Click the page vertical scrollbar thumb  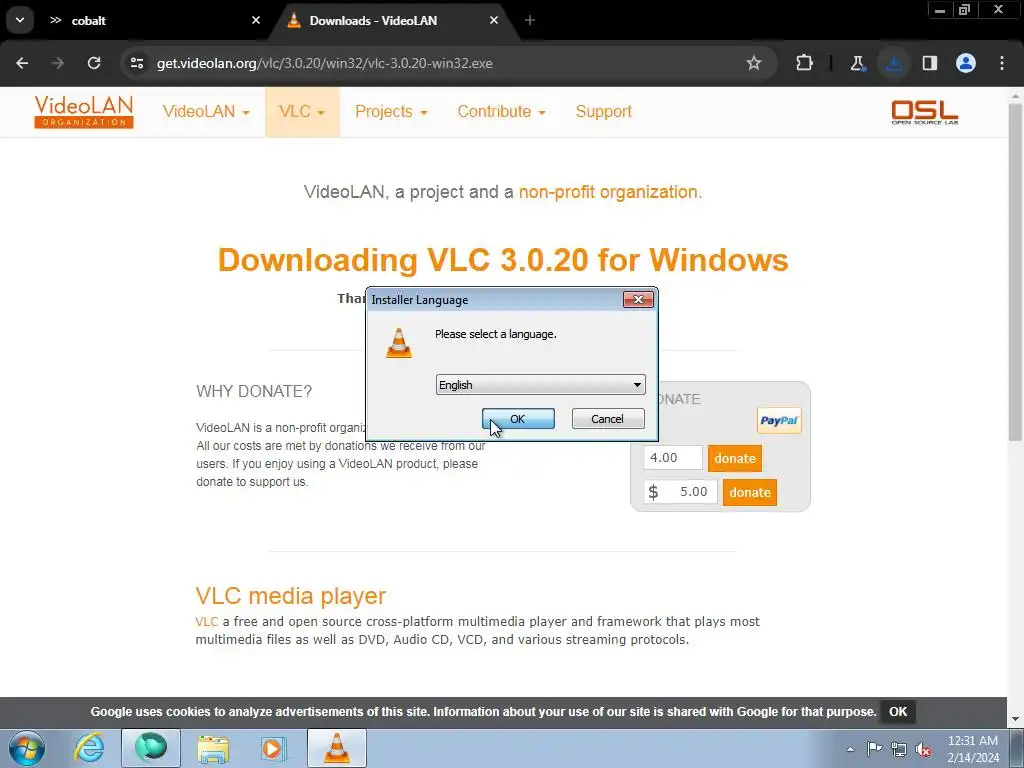pos(1015,272)
